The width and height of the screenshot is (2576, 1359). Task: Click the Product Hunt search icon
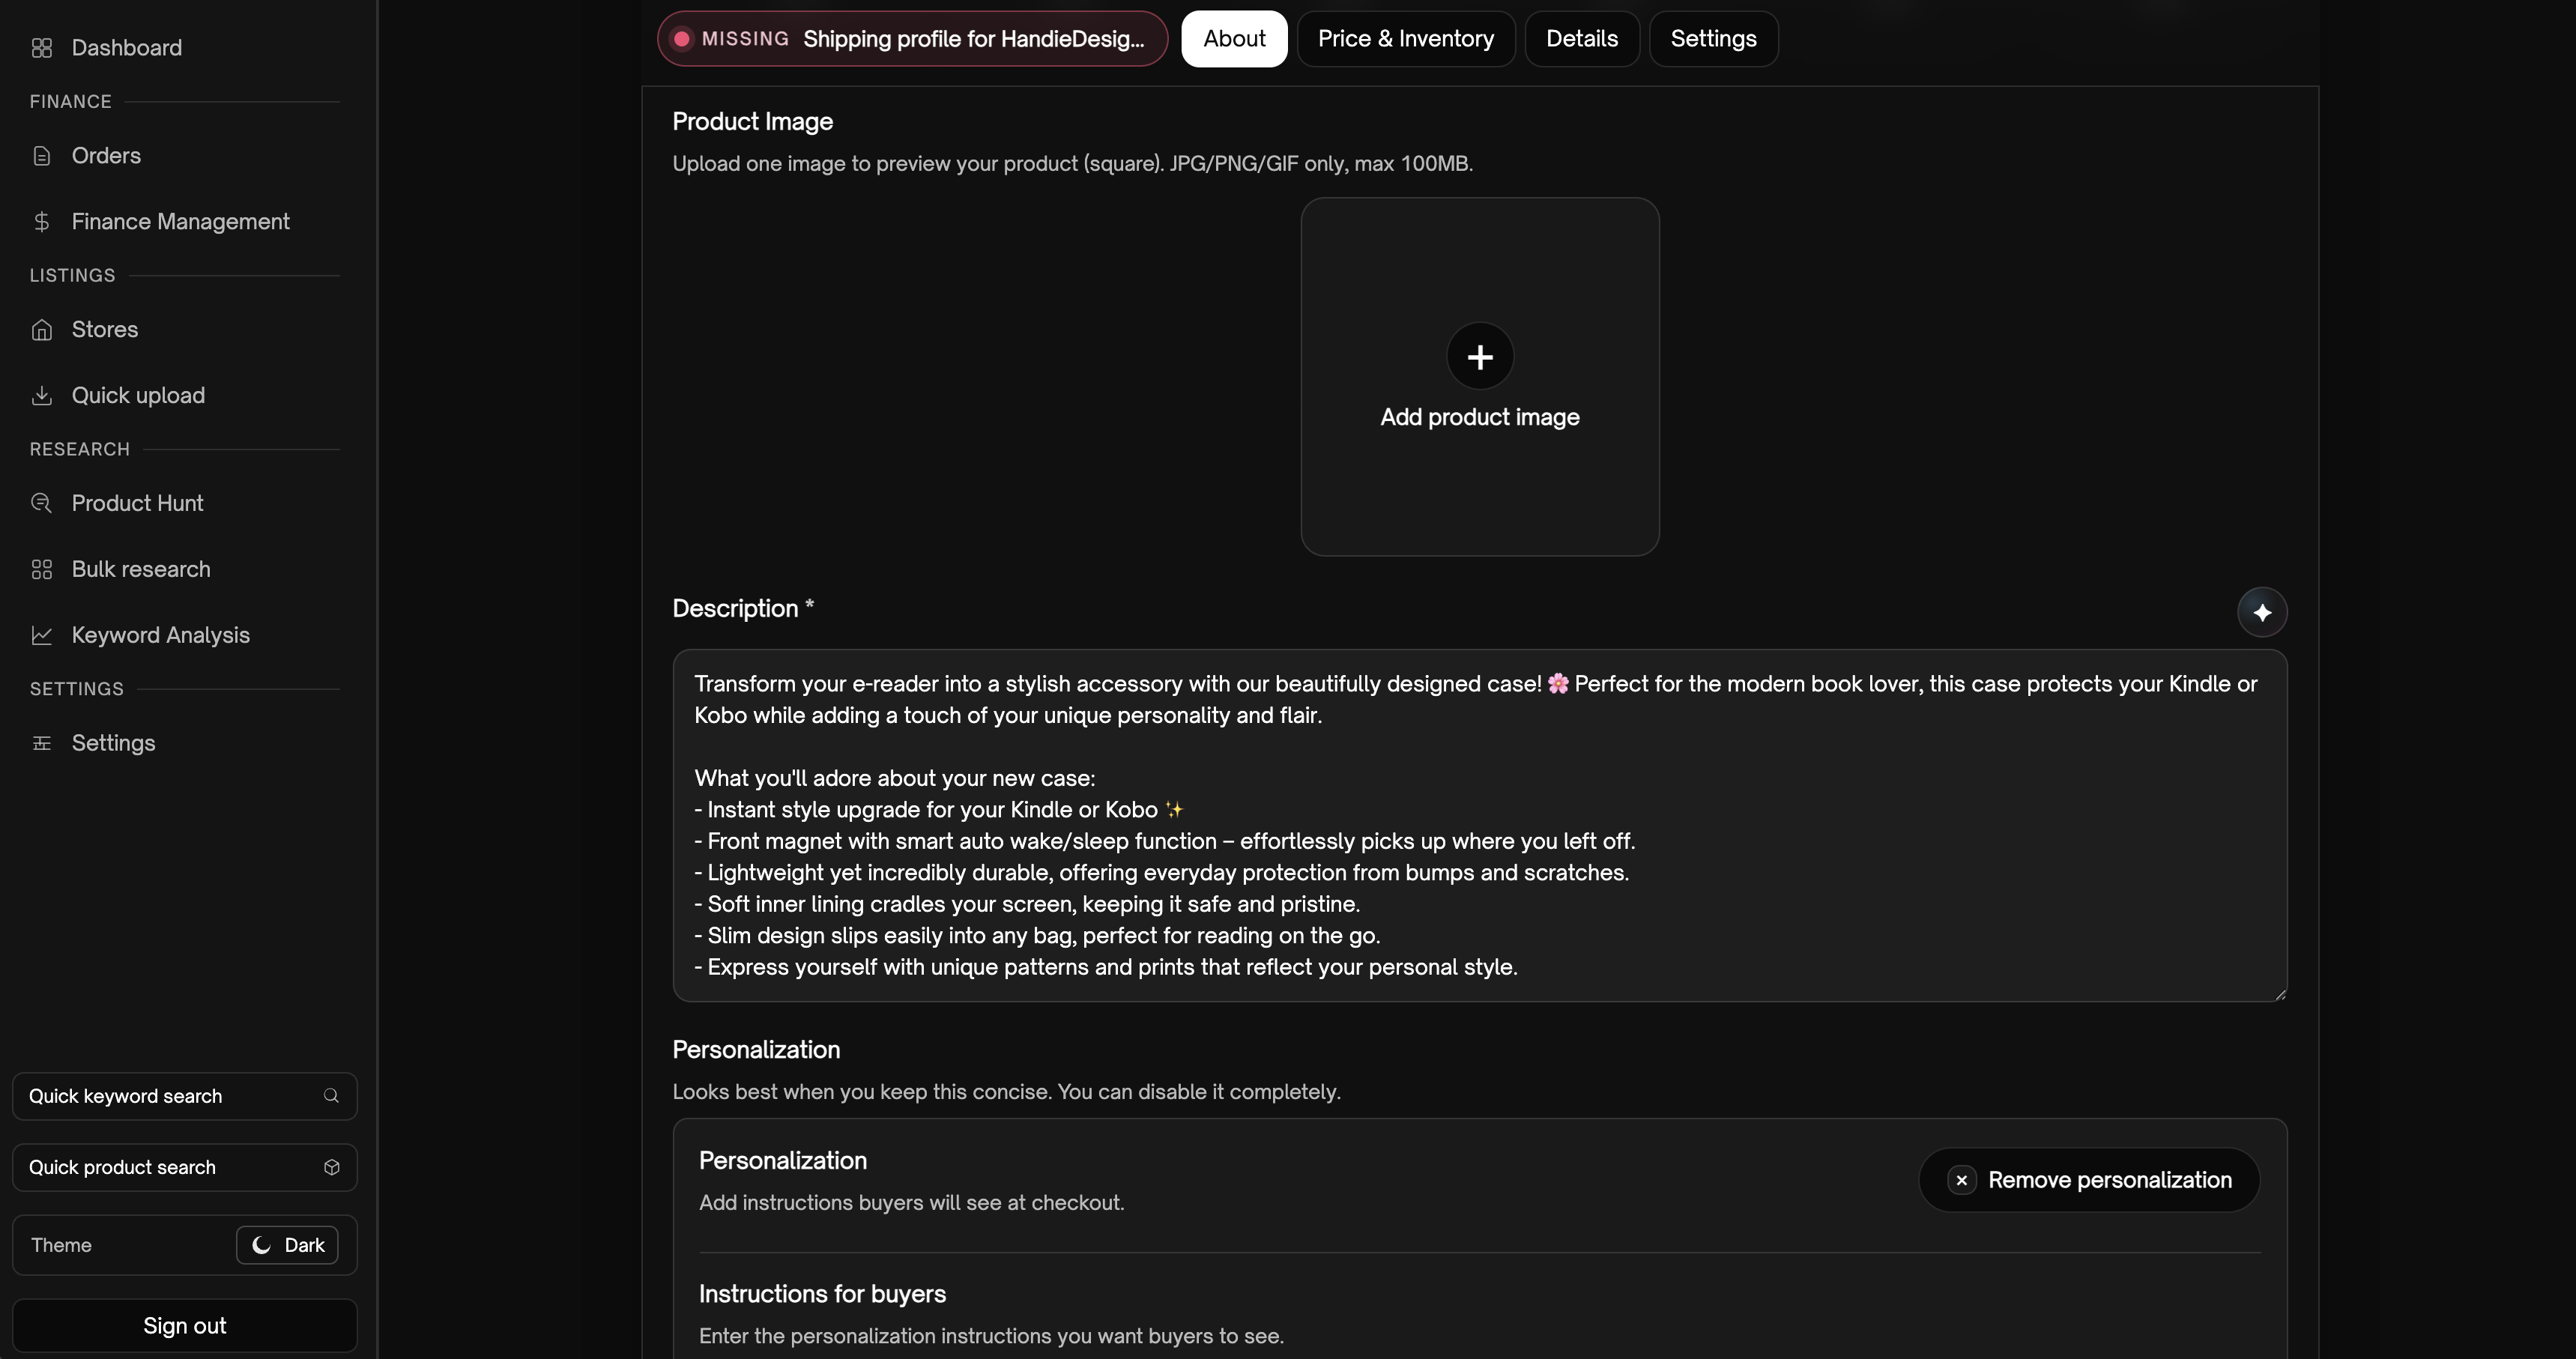pos(41,503)
